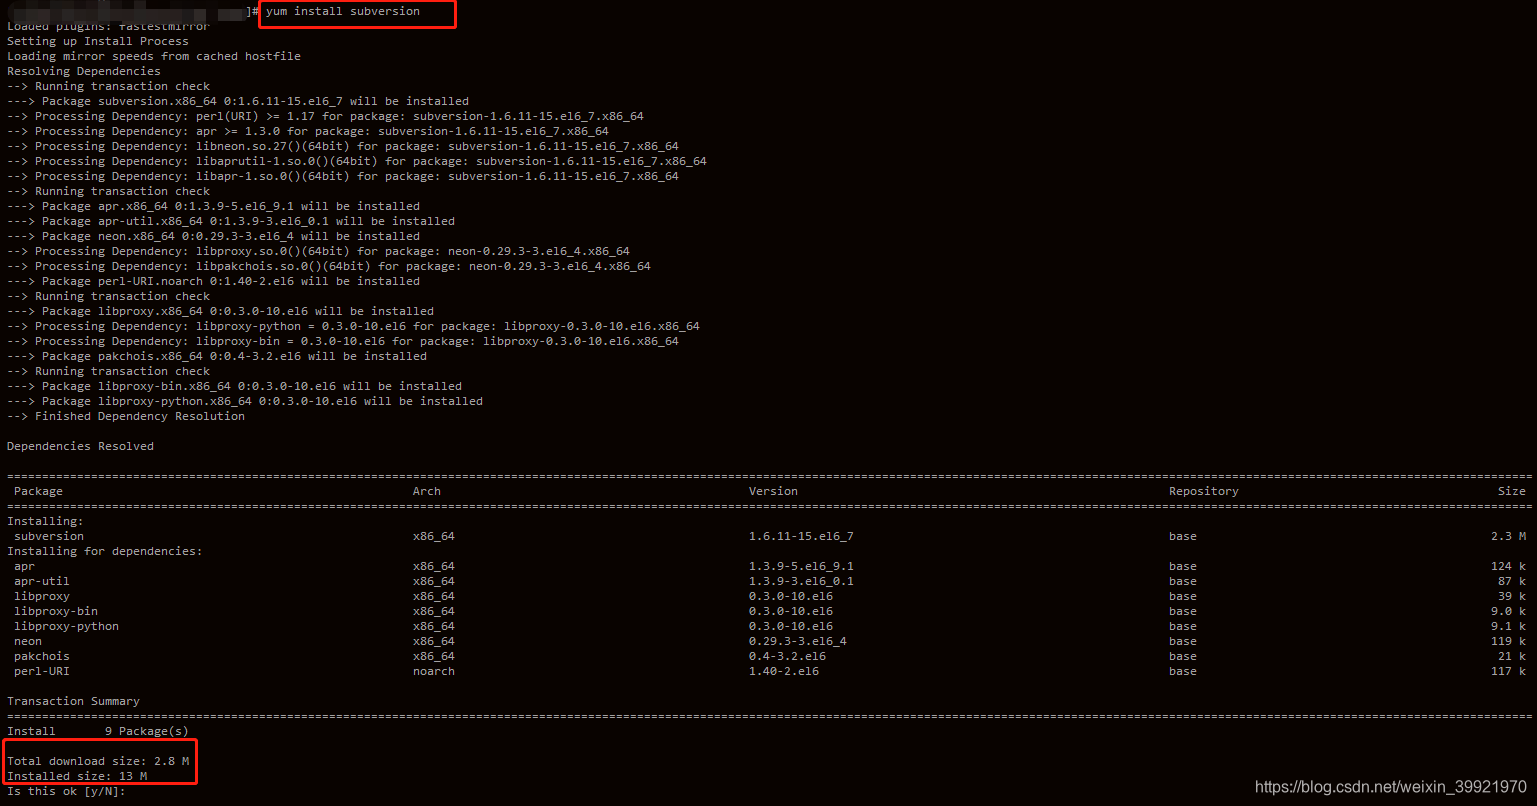Click the '21 k' size value
This screenshot has width=1537, height=806.
point(1512,656)
